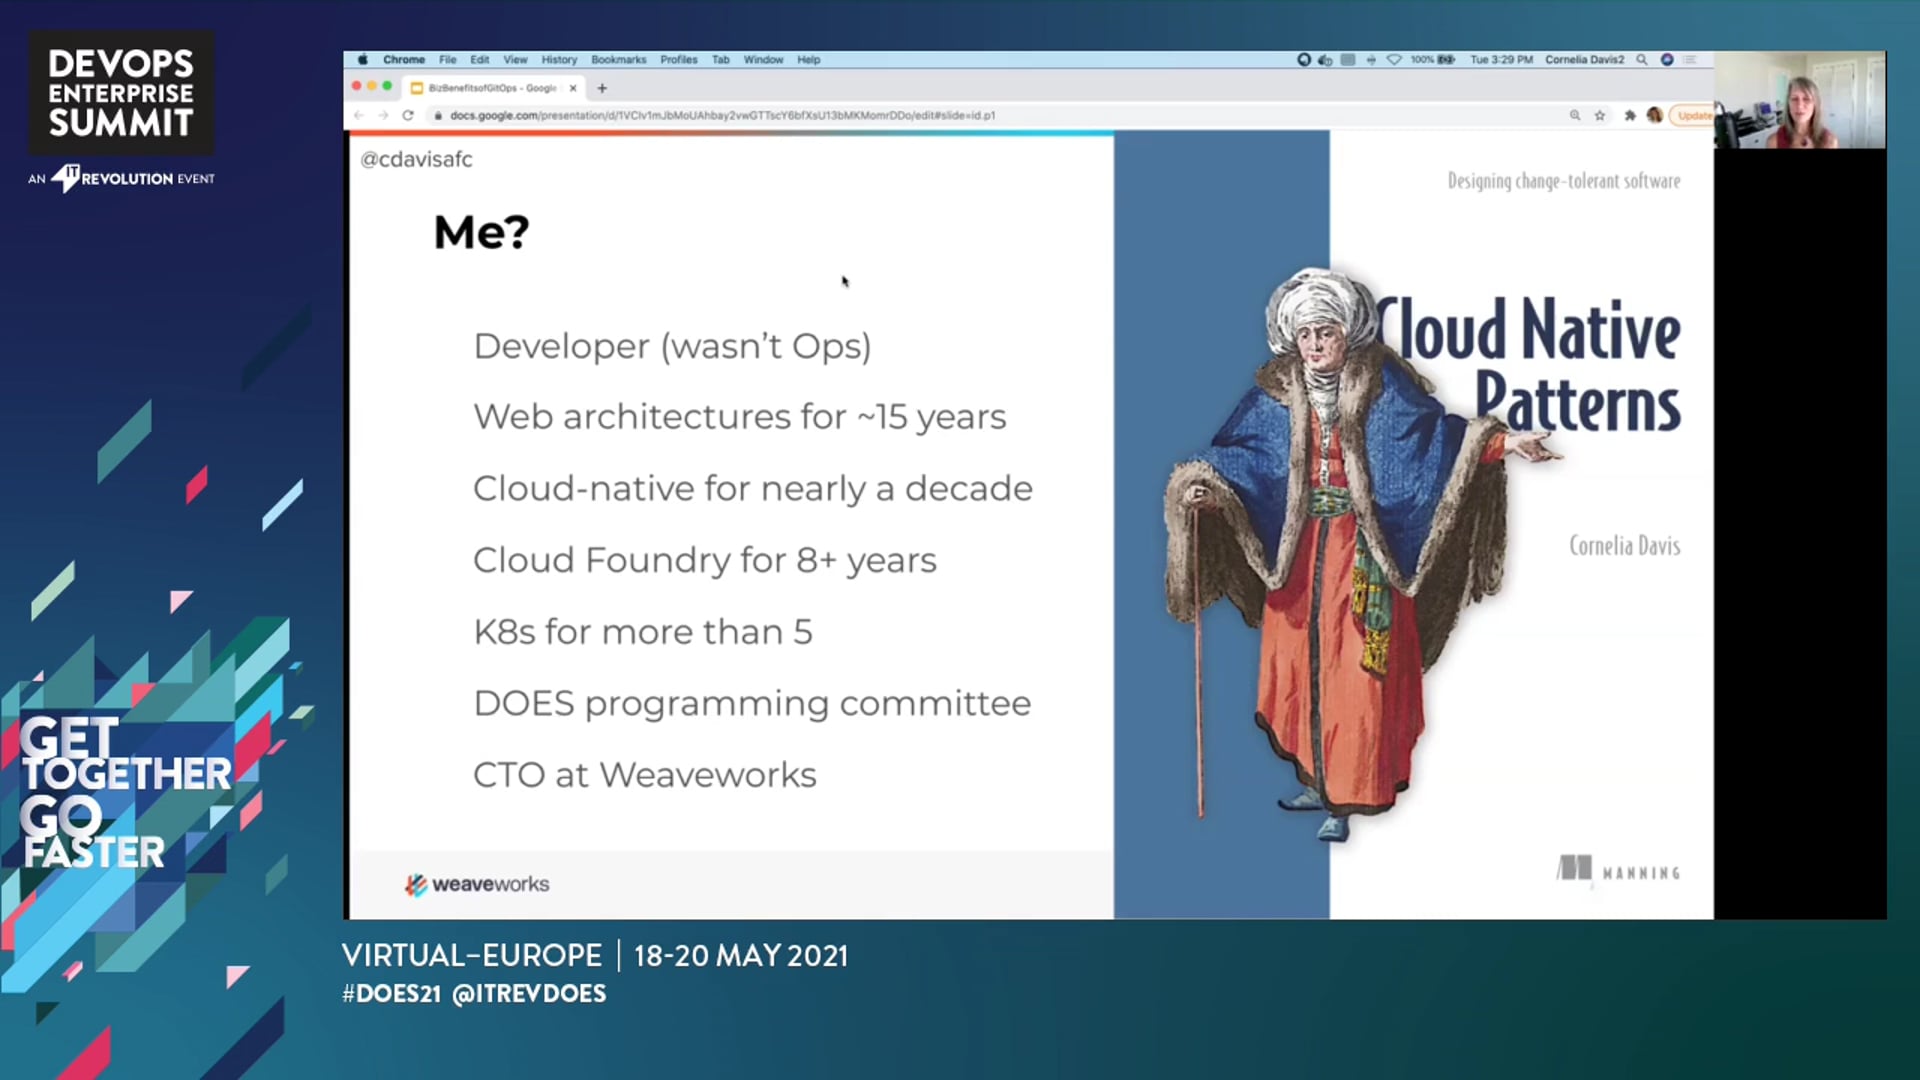
Task: Click the zoom magnifier in address bar
Action: (1575, 116)
